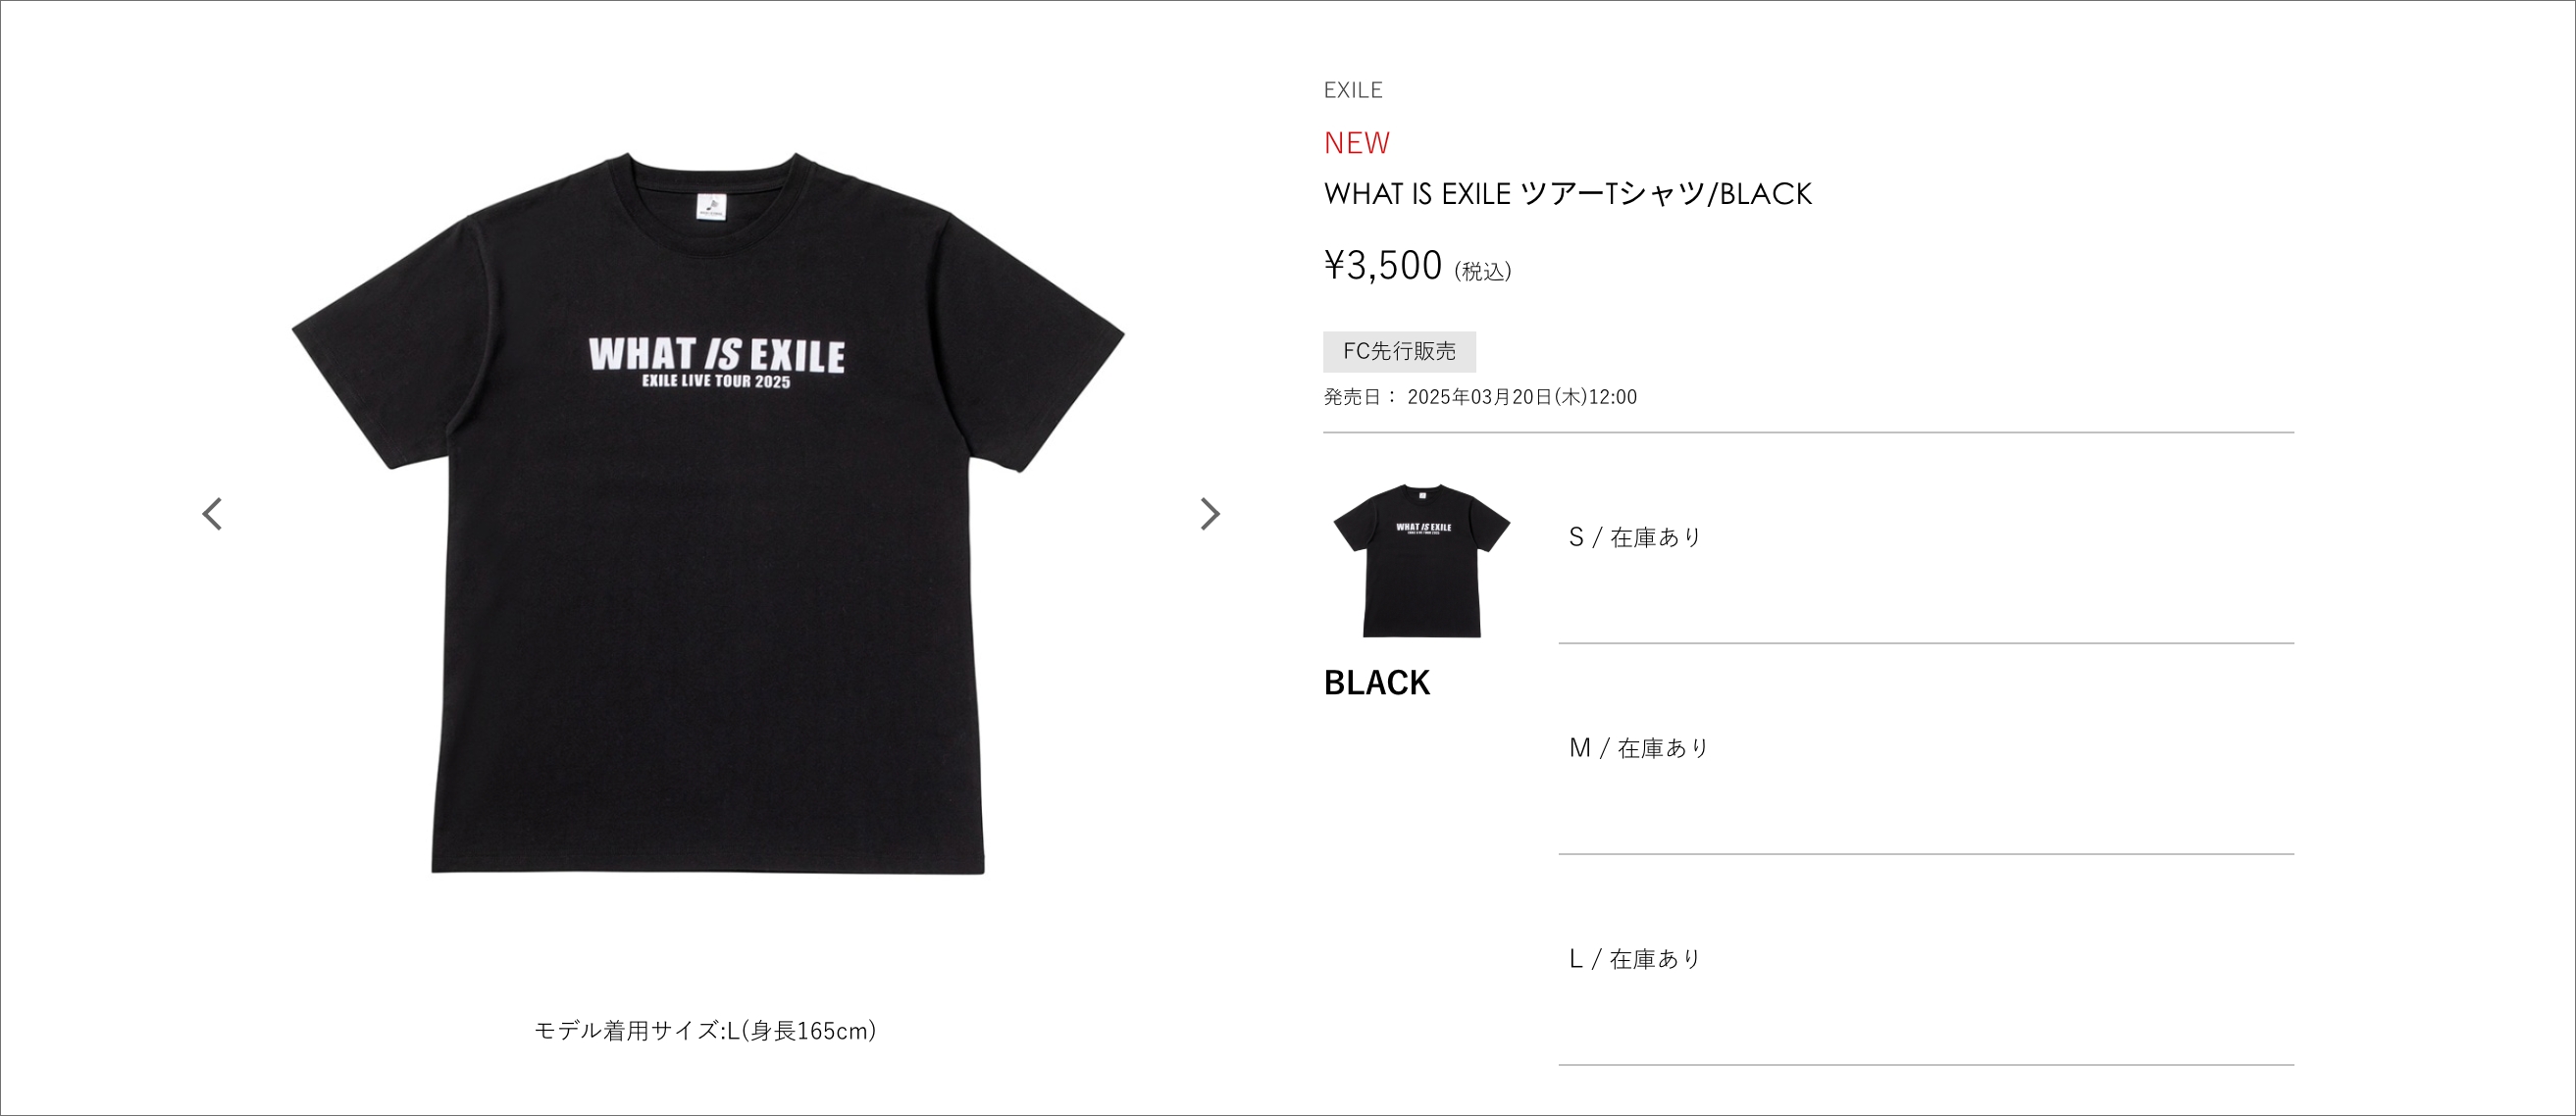2576x1116 pixels.
Task: Choose size S in stock row
Action: [1926, 538]
